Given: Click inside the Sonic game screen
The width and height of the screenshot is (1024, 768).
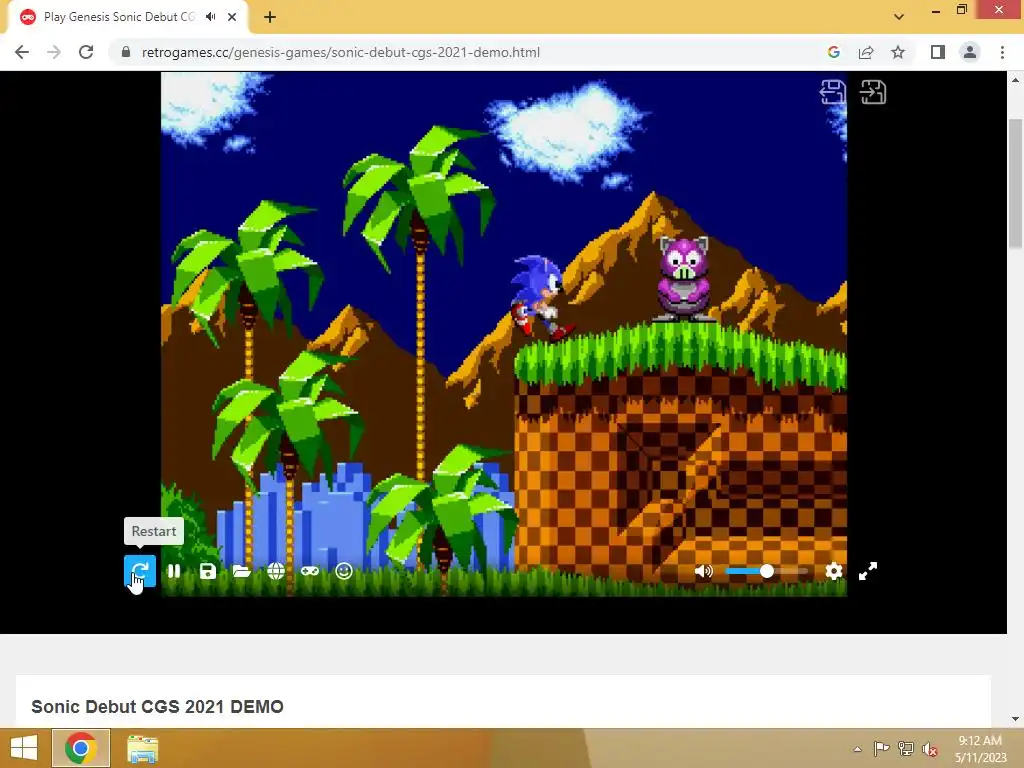Looking at the screenshot, I should coord(504,334).
